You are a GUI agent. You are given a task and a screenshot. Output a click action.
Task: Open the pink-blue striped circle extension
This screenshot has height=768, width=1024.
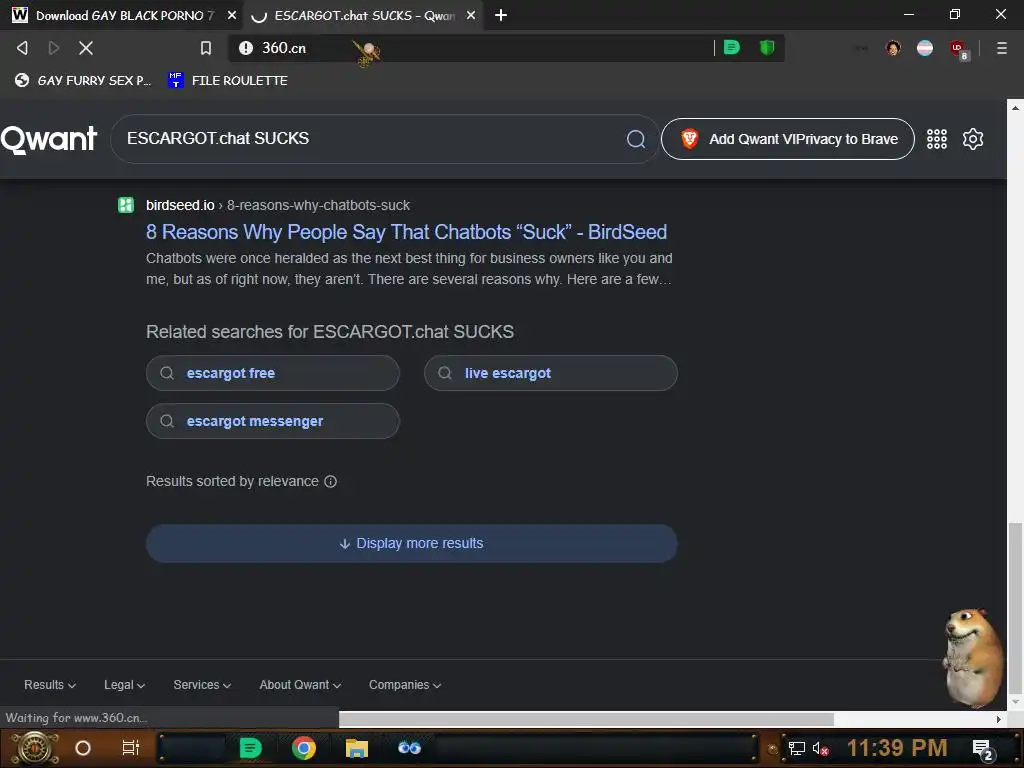[925, 48]
